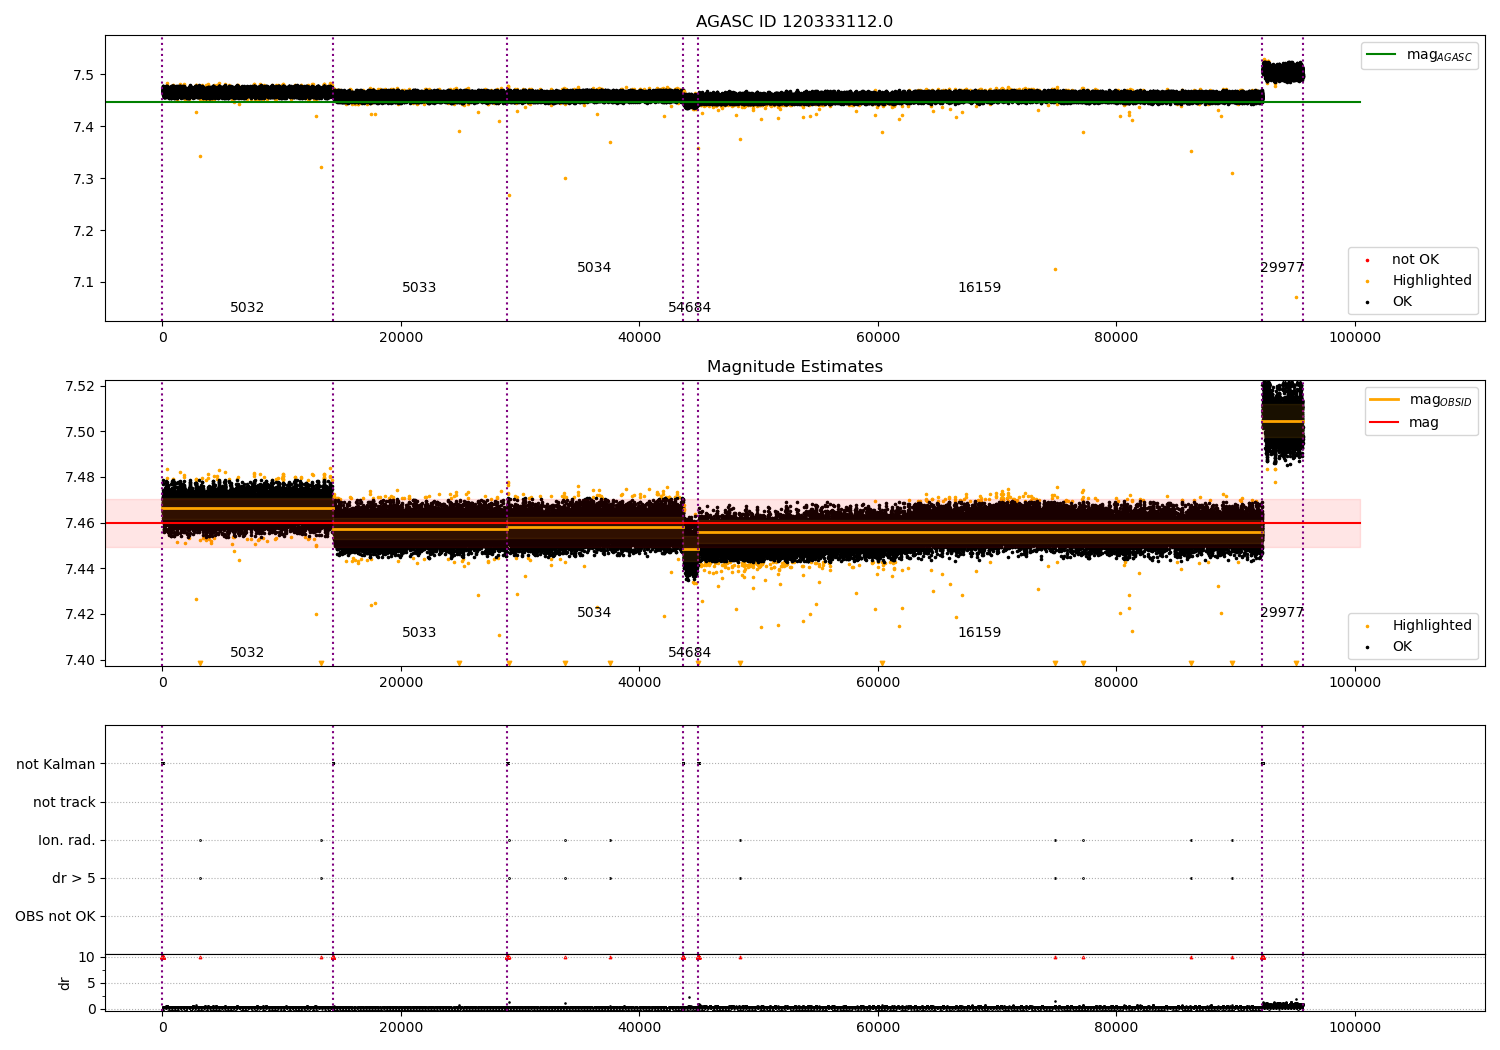Click the 'Ion. rad.' axis label
1500x1050 pixels.
(67, 841)
